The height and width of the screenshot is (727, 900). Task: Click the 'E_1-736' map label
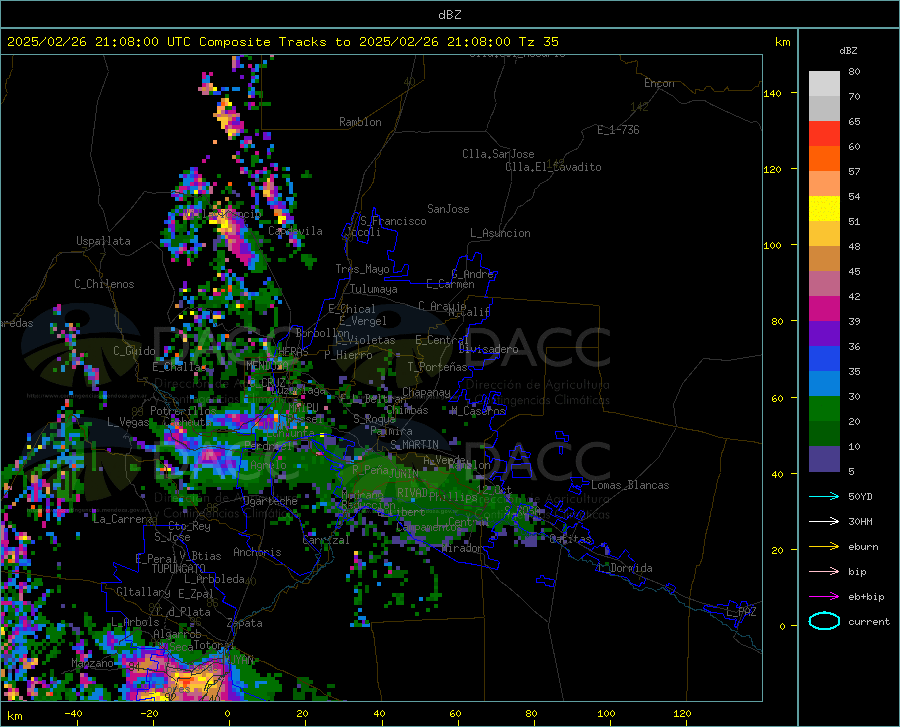618,130
